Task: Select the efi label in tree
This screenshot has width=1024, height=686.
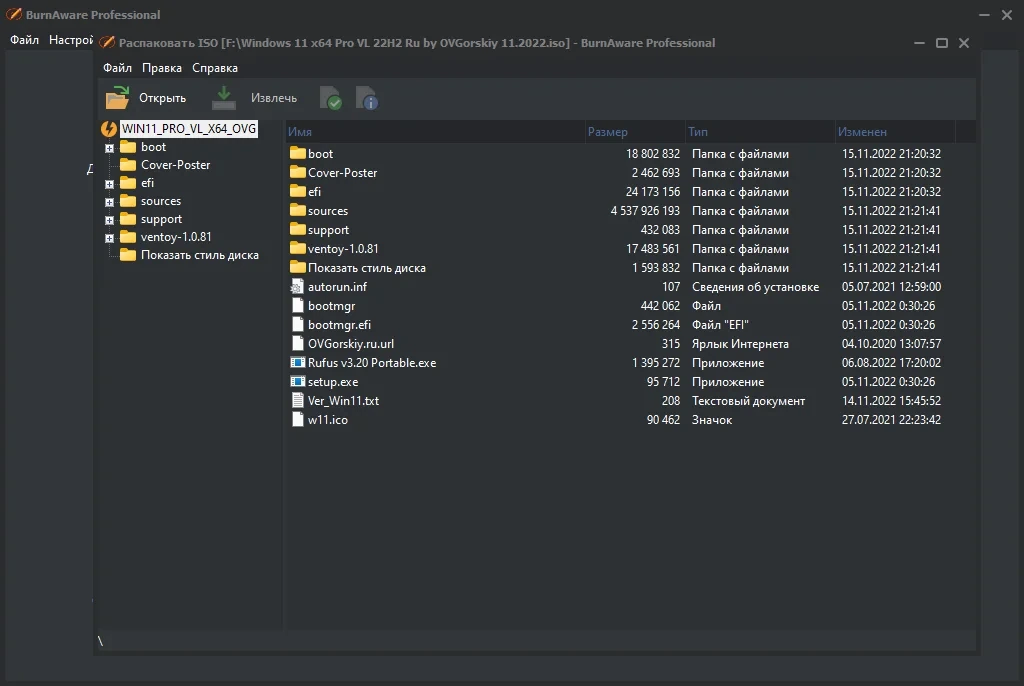Action: pos(148,183)
